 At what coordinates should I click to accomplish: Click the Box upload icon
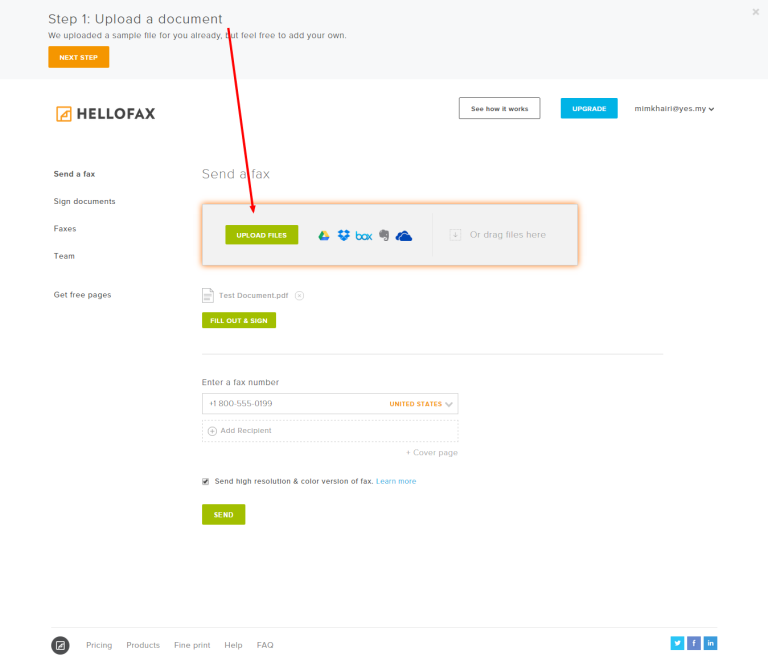click(x=364, y=236)
